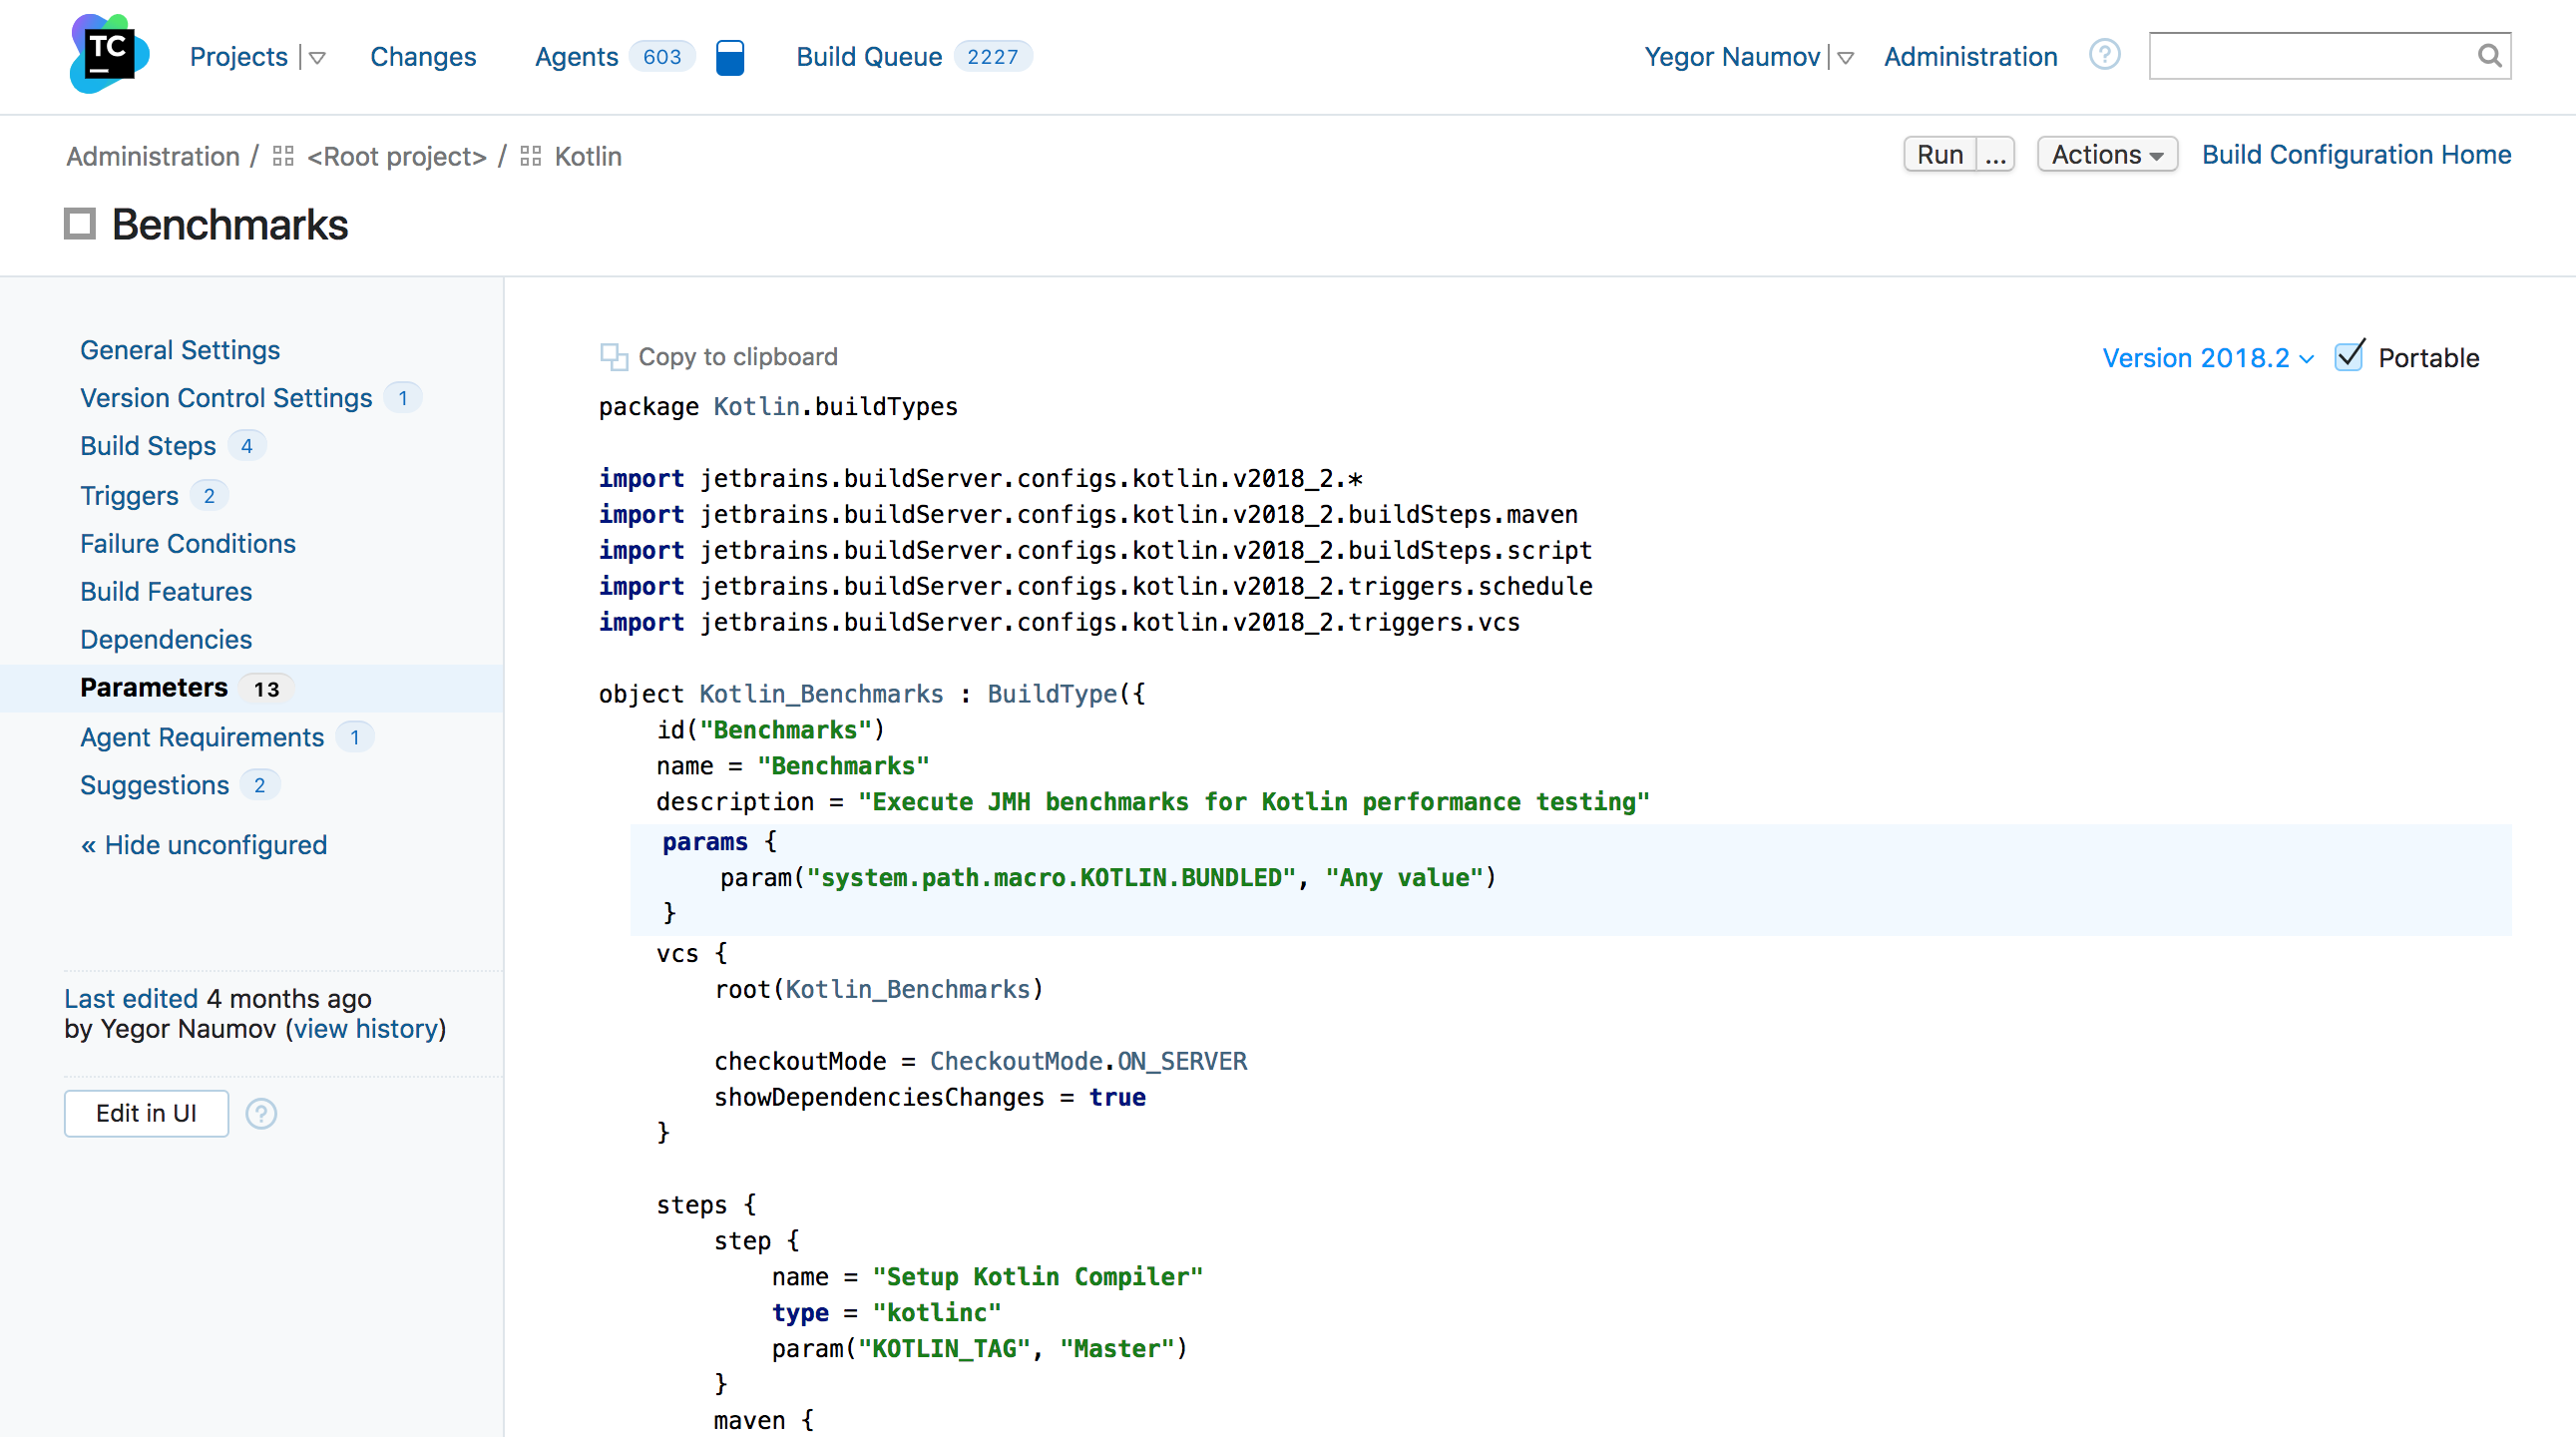
Task: Select the Parameters menu item
Action: [153, 687]
